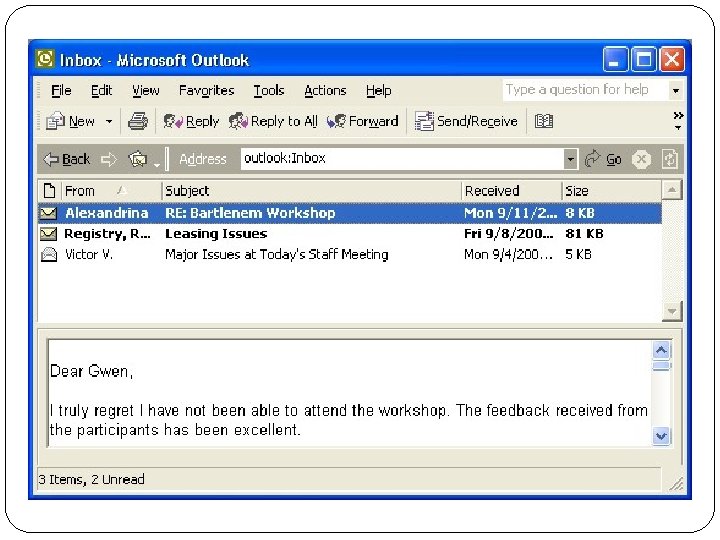Click Send/Receive button
720x540 pixels.
[x=466, y=121]
